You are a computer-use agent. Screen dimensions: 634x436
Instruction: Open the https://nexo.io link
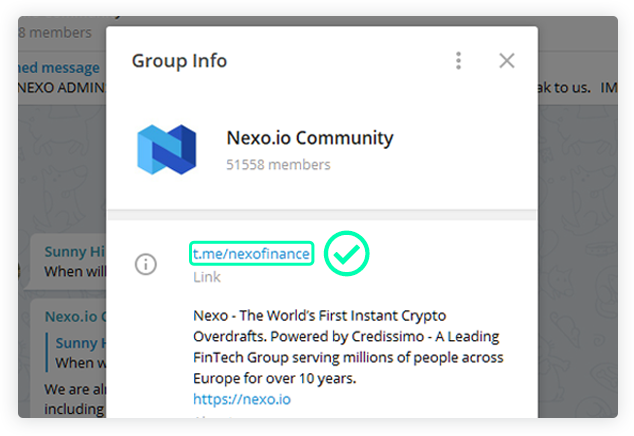click(x=242, y=399)
